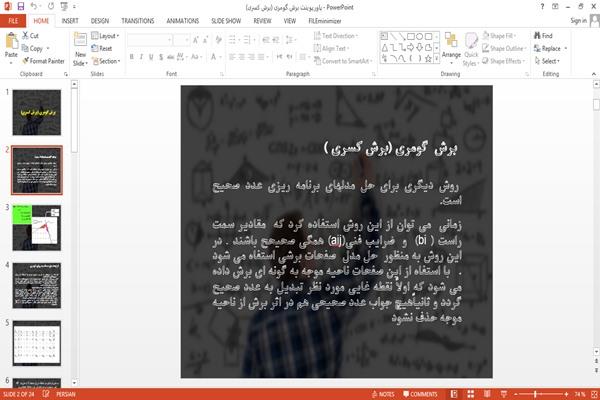Select slide 3 thumbnail with green box

tap(37, 228)
